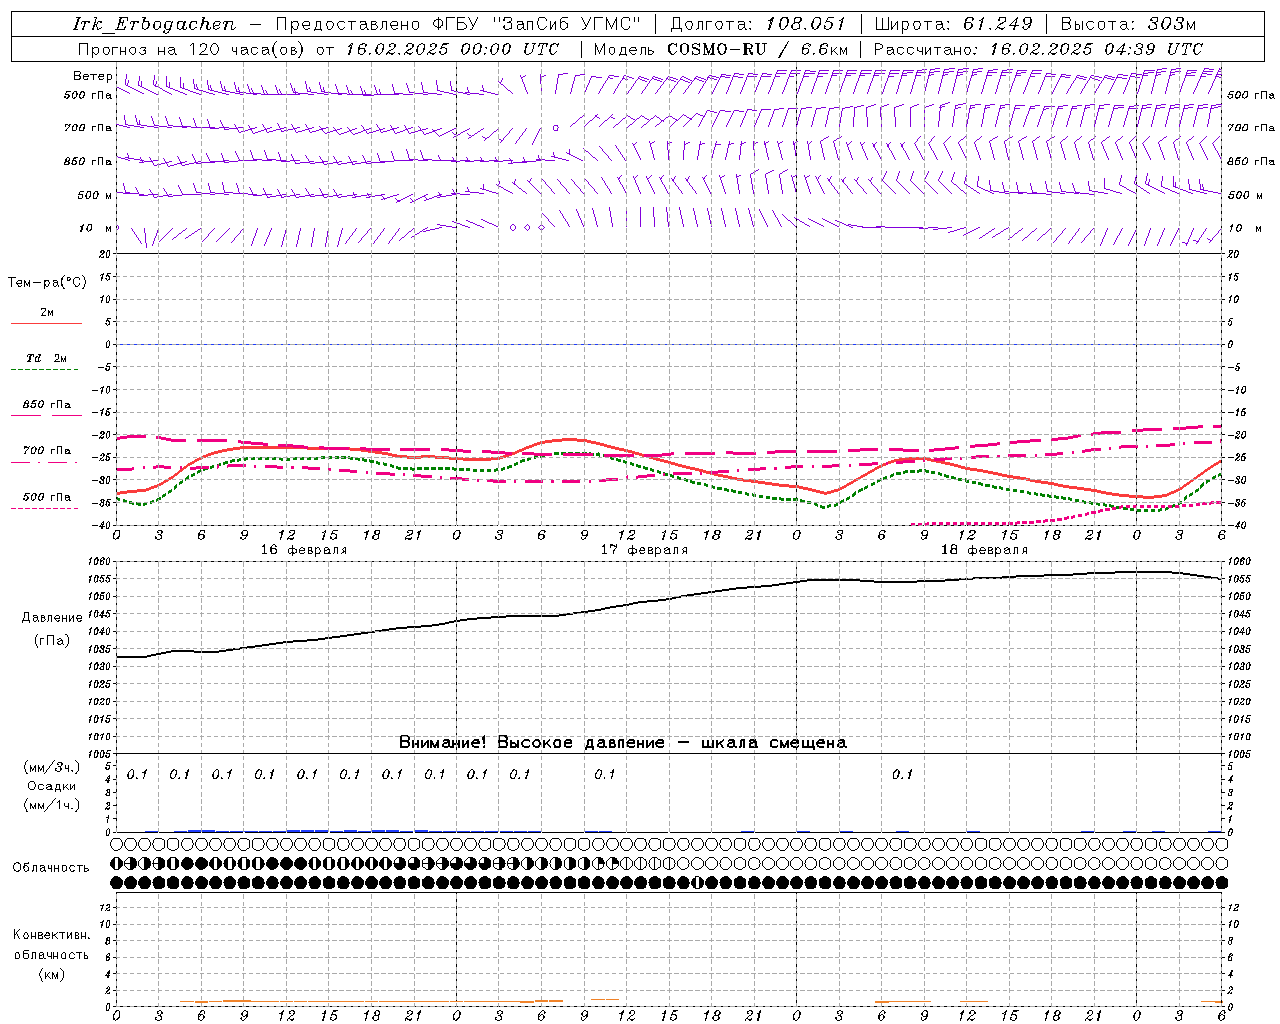Select the 17 февраля date label
This screenshot has width=1280, height=1024.
(x=644, y=550)
